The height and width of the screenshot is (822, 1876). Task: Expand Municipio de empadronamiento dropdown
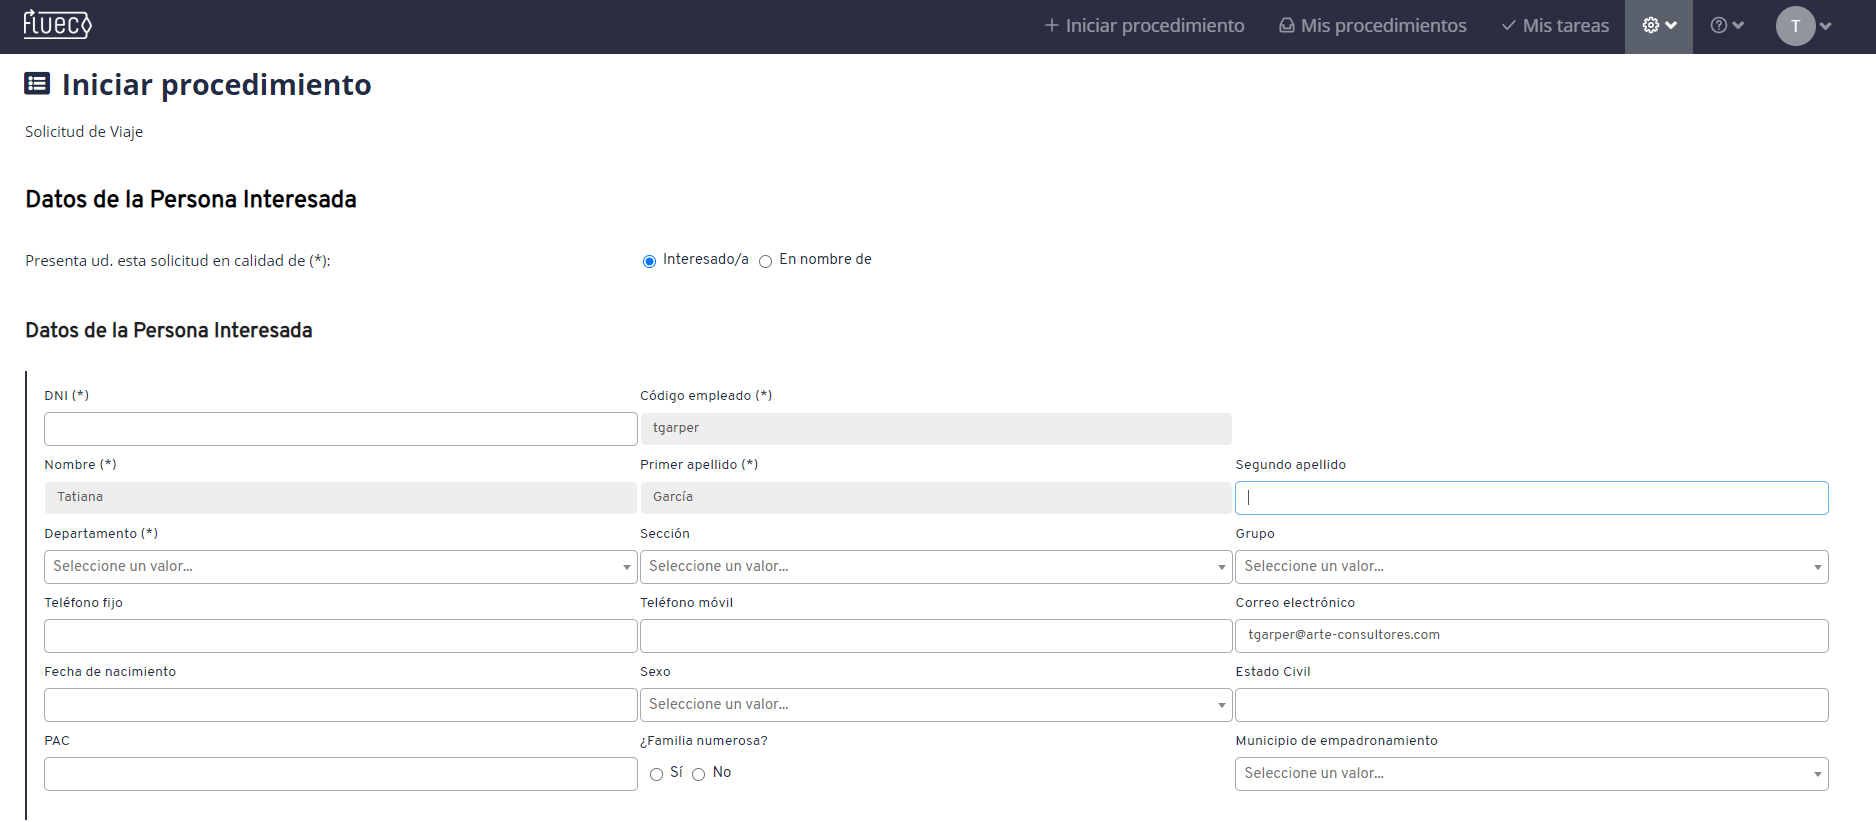point(1531,774)
